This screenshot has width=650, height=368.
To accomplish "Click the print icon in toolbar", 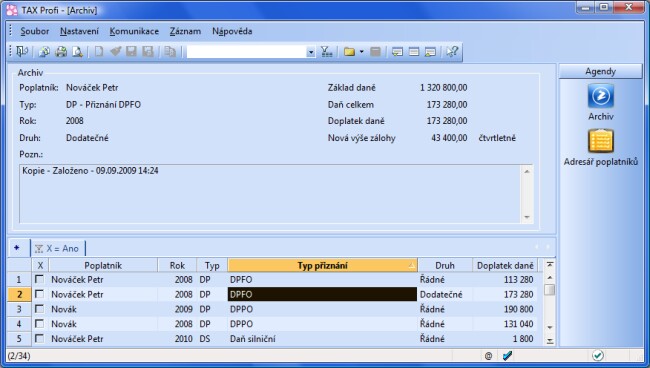I will pos(61,52).
